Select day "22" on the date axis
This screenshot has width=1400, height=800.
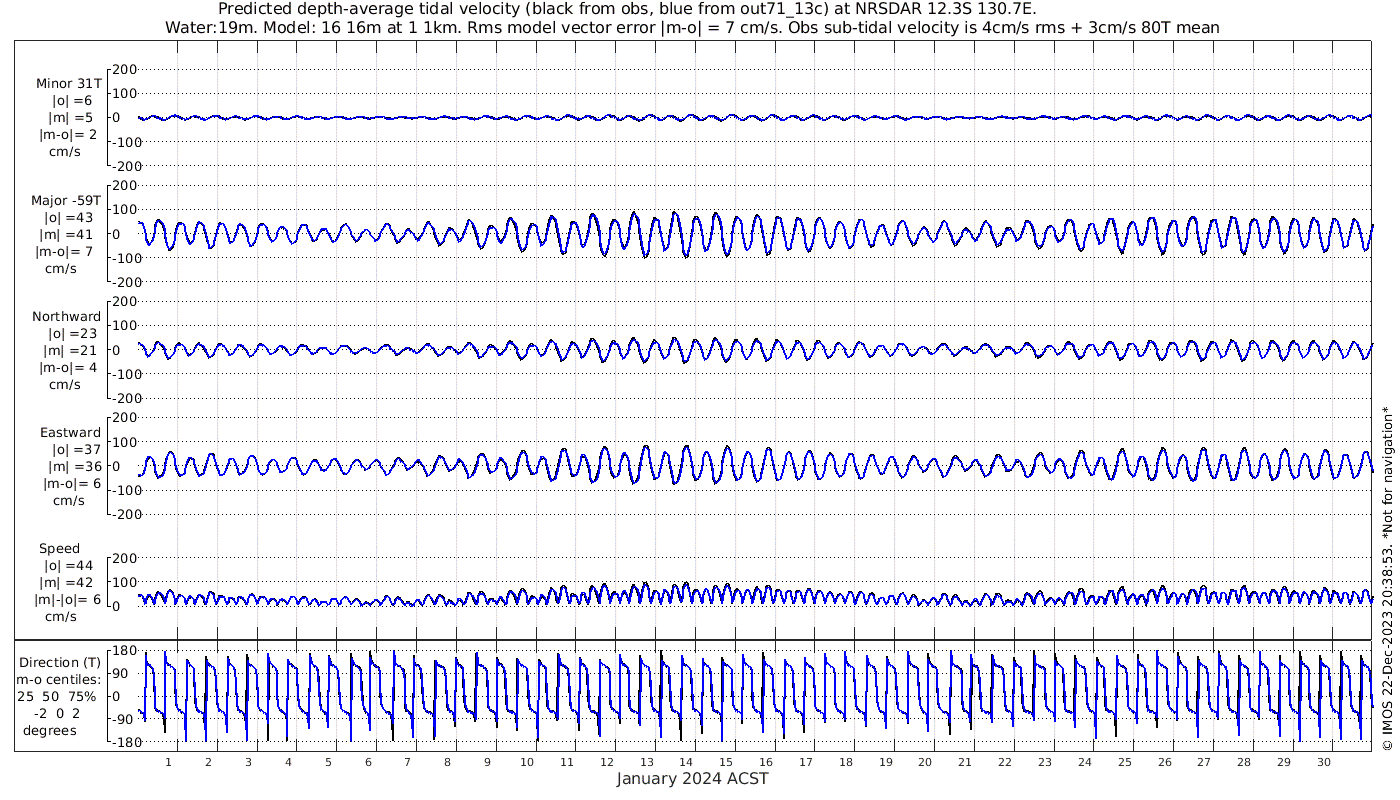[x=1005, y=762]
